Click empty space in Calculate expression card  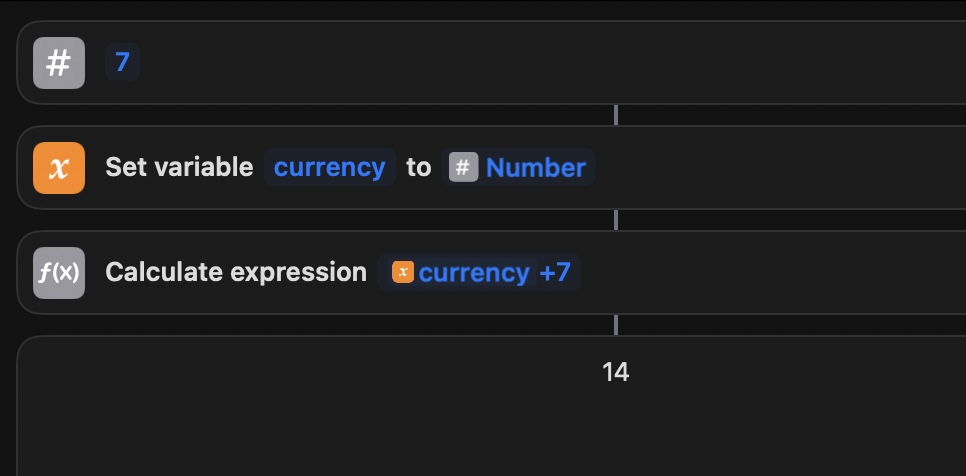click(x=780, y=272)
